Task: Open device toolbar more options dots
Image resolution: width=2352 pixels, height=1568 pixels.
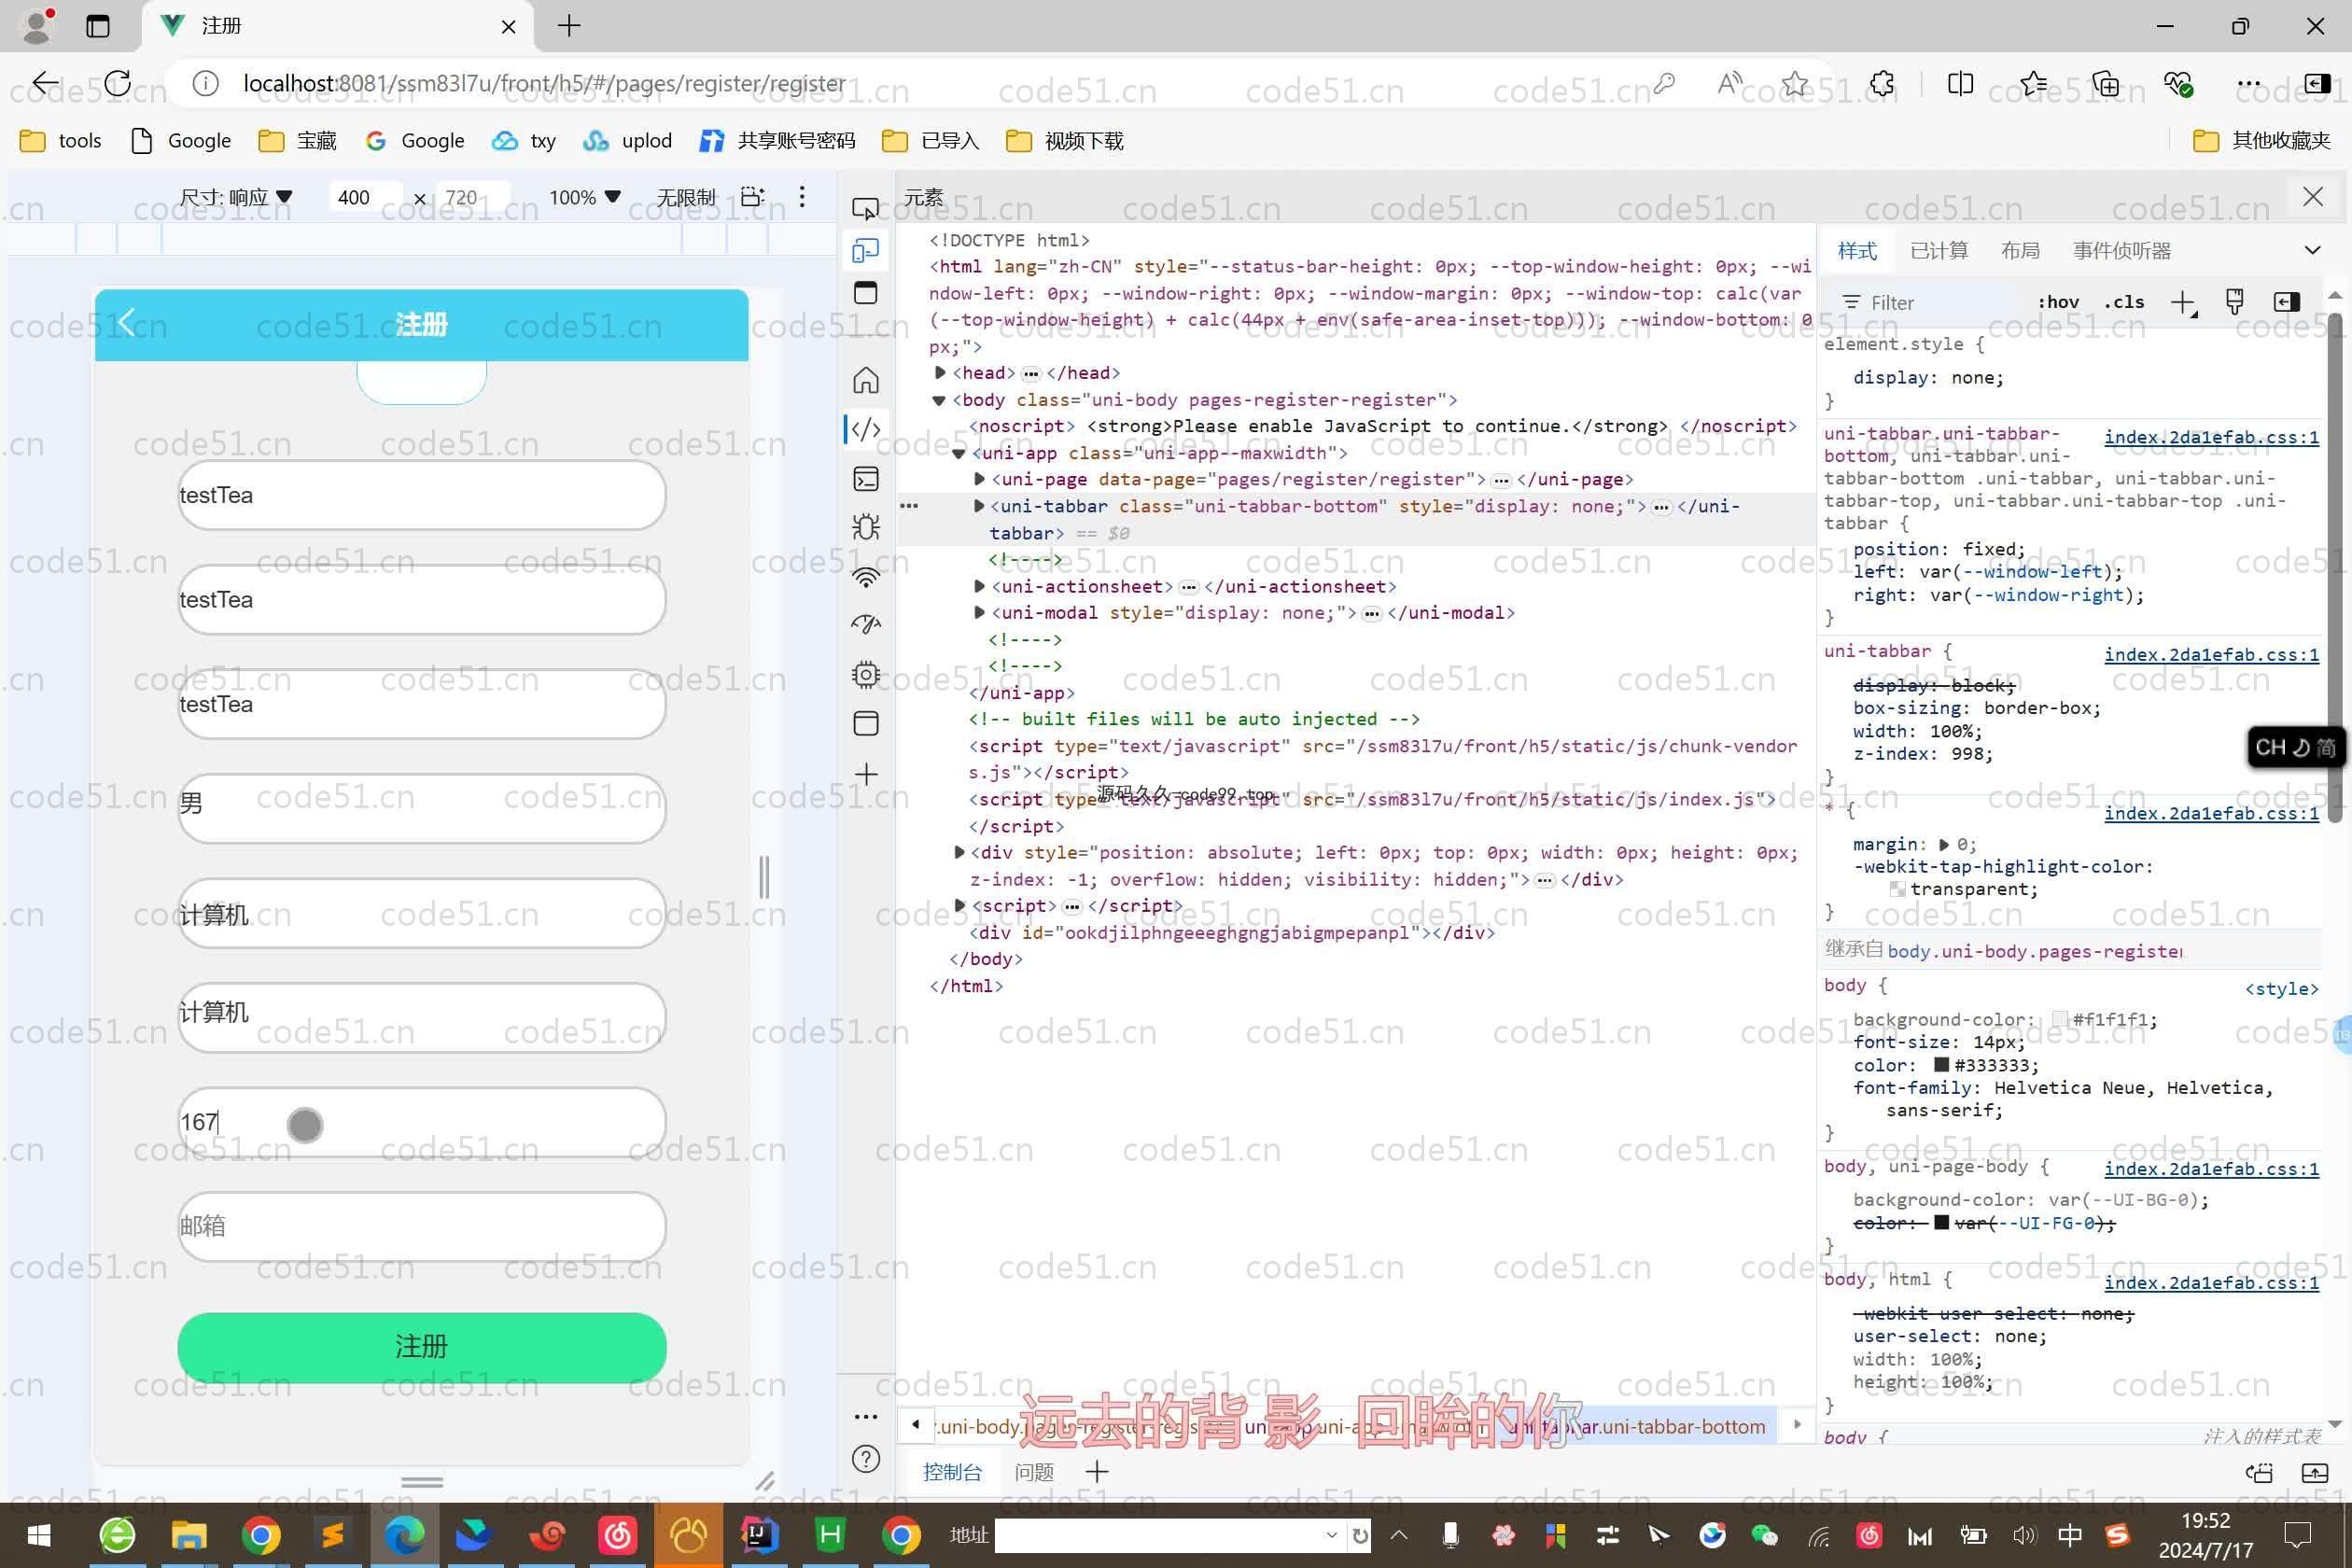Action: click(802, 197)
